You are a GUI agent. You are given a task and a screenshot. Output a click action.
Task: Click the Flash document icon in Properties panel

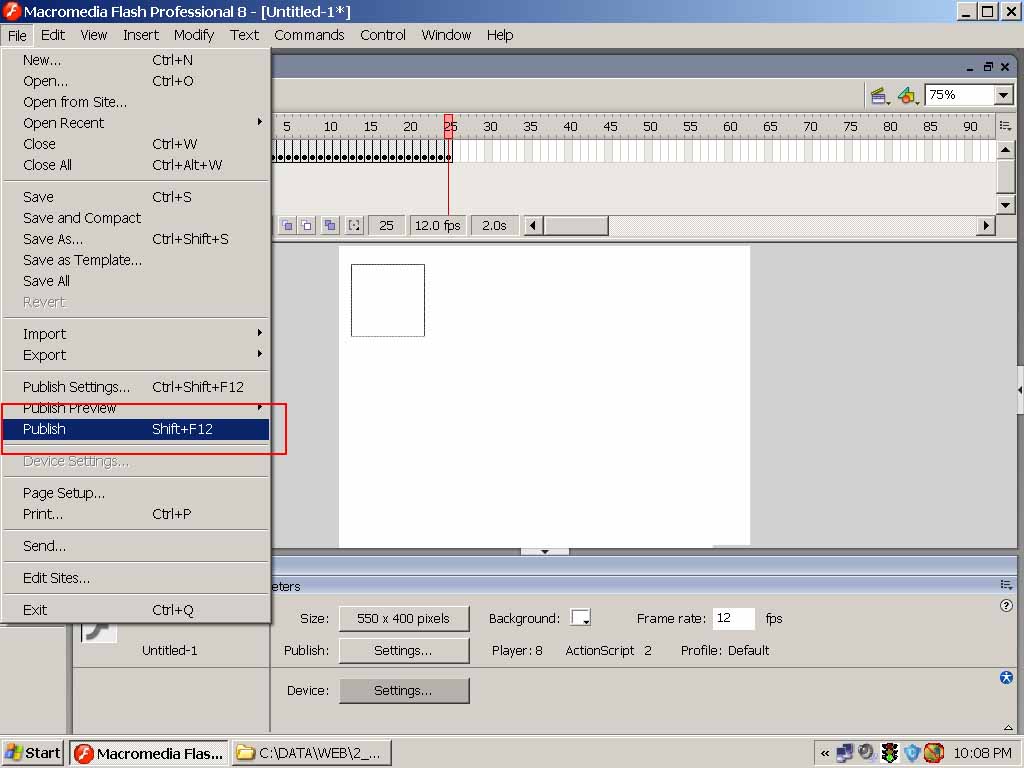pos(99,632)
